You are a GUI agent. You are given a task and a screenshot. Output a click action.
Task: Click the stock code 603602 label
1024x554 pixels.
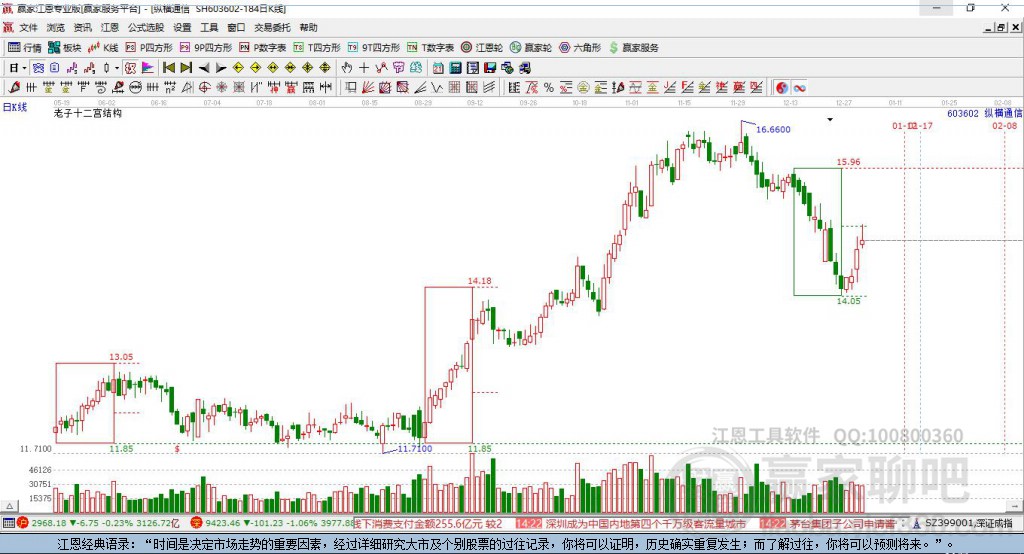point(963,113)
